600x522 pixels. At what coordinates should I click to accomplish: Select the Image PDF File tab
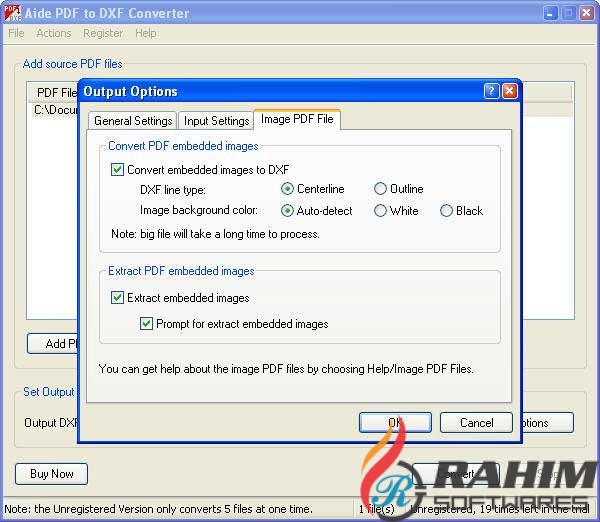coord(297,119)
